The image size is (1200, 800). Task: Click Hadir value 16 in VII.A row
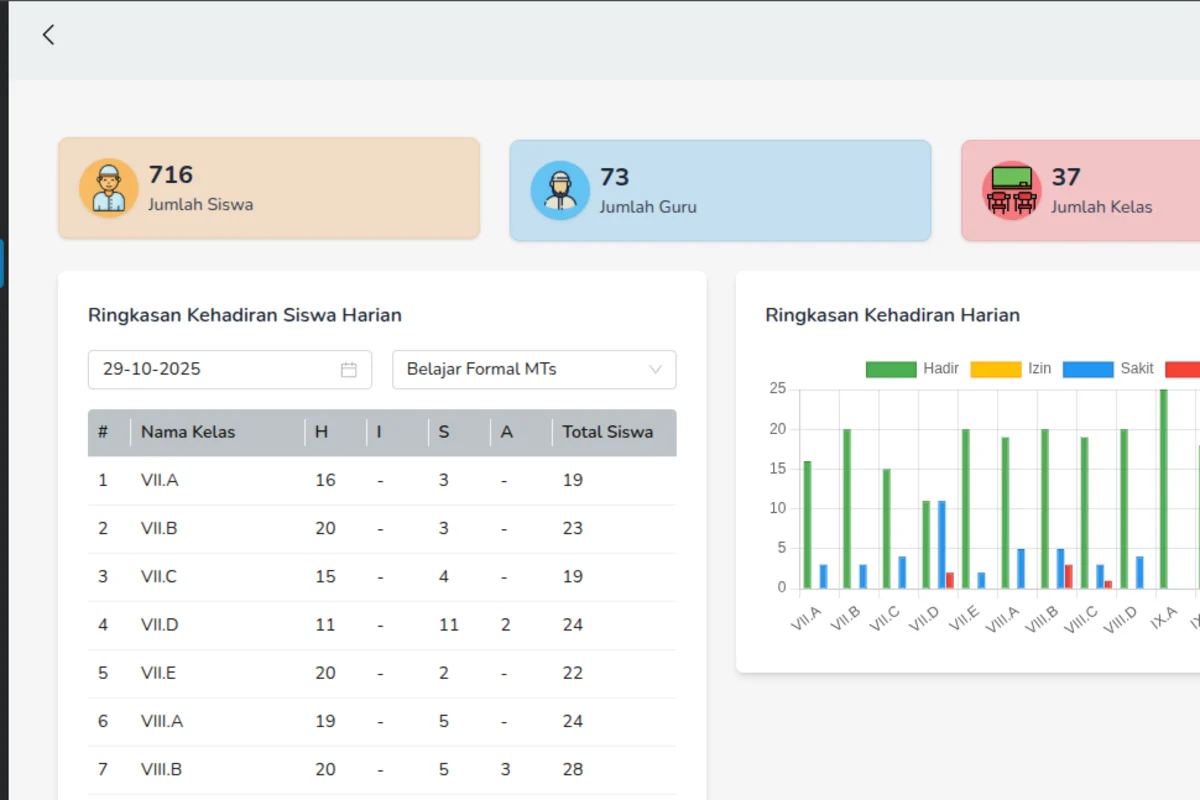tap(325, 480)
